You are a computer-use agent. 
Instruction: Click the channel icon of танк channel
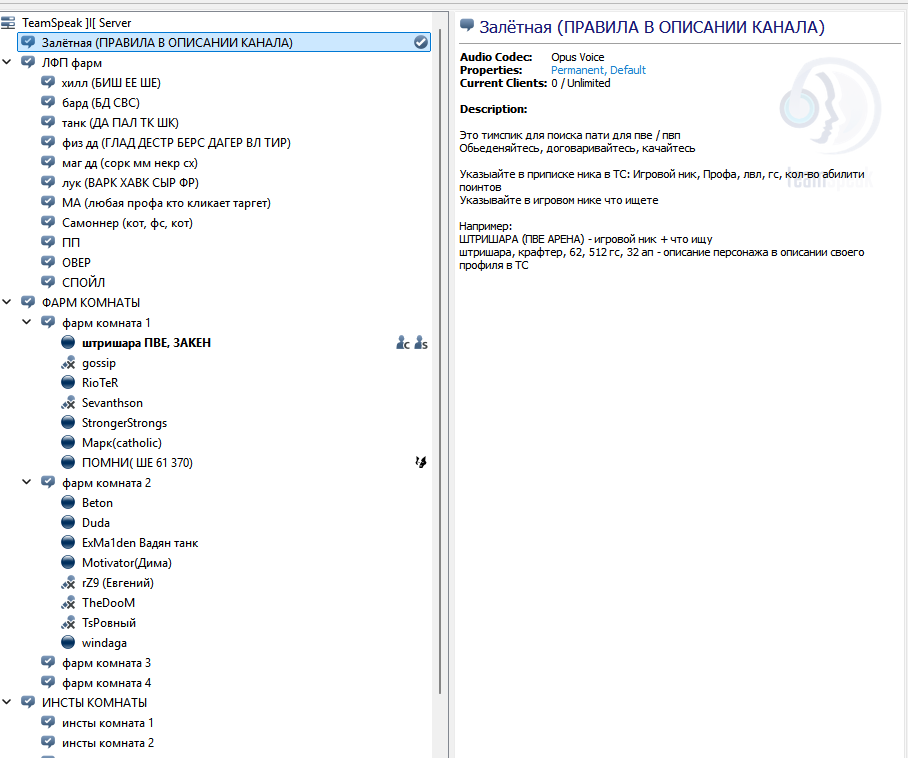48,122
